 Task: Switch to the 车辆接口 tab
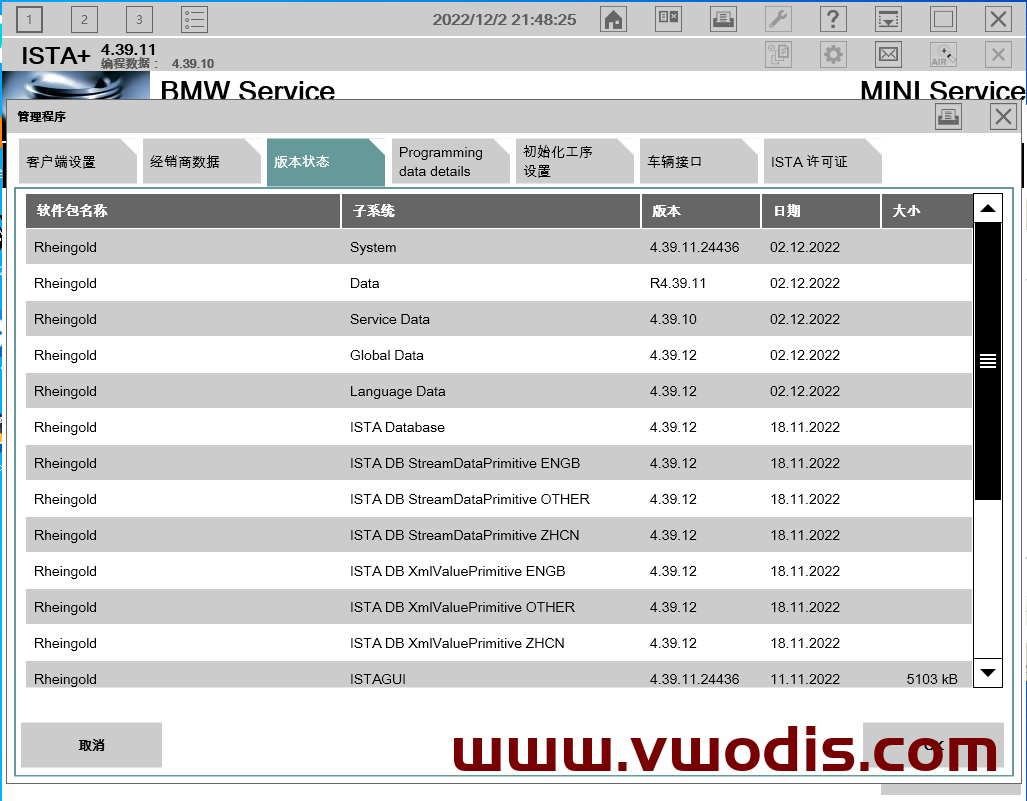(x=698, y=161)
